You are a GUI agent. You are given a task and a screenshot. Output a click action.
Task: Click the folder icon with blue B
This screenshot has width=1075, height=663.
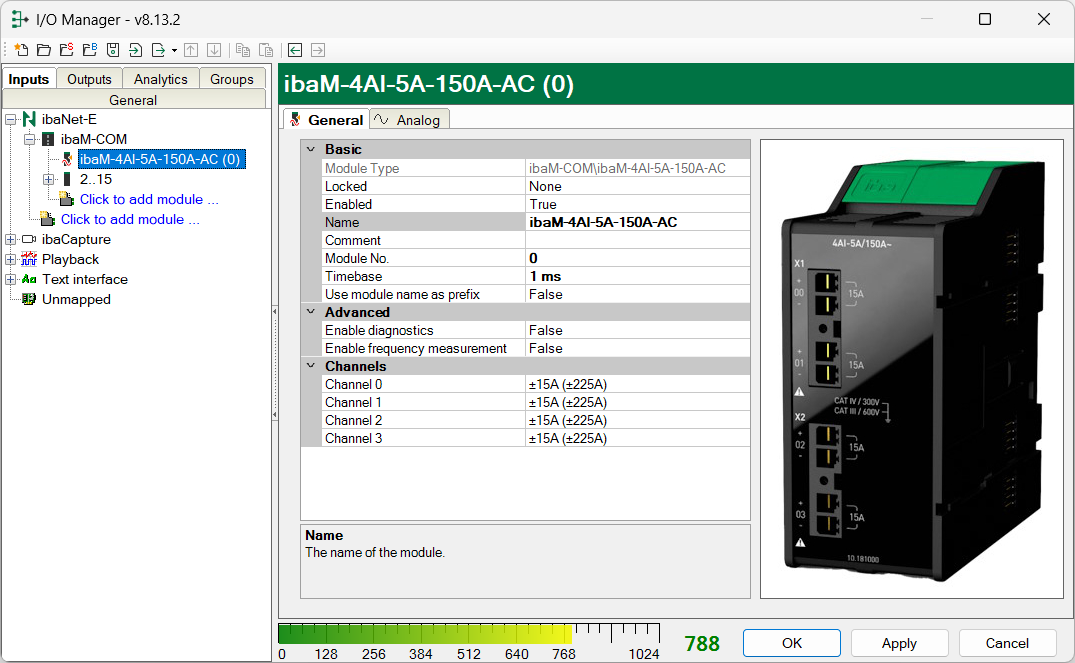point(90,50)
